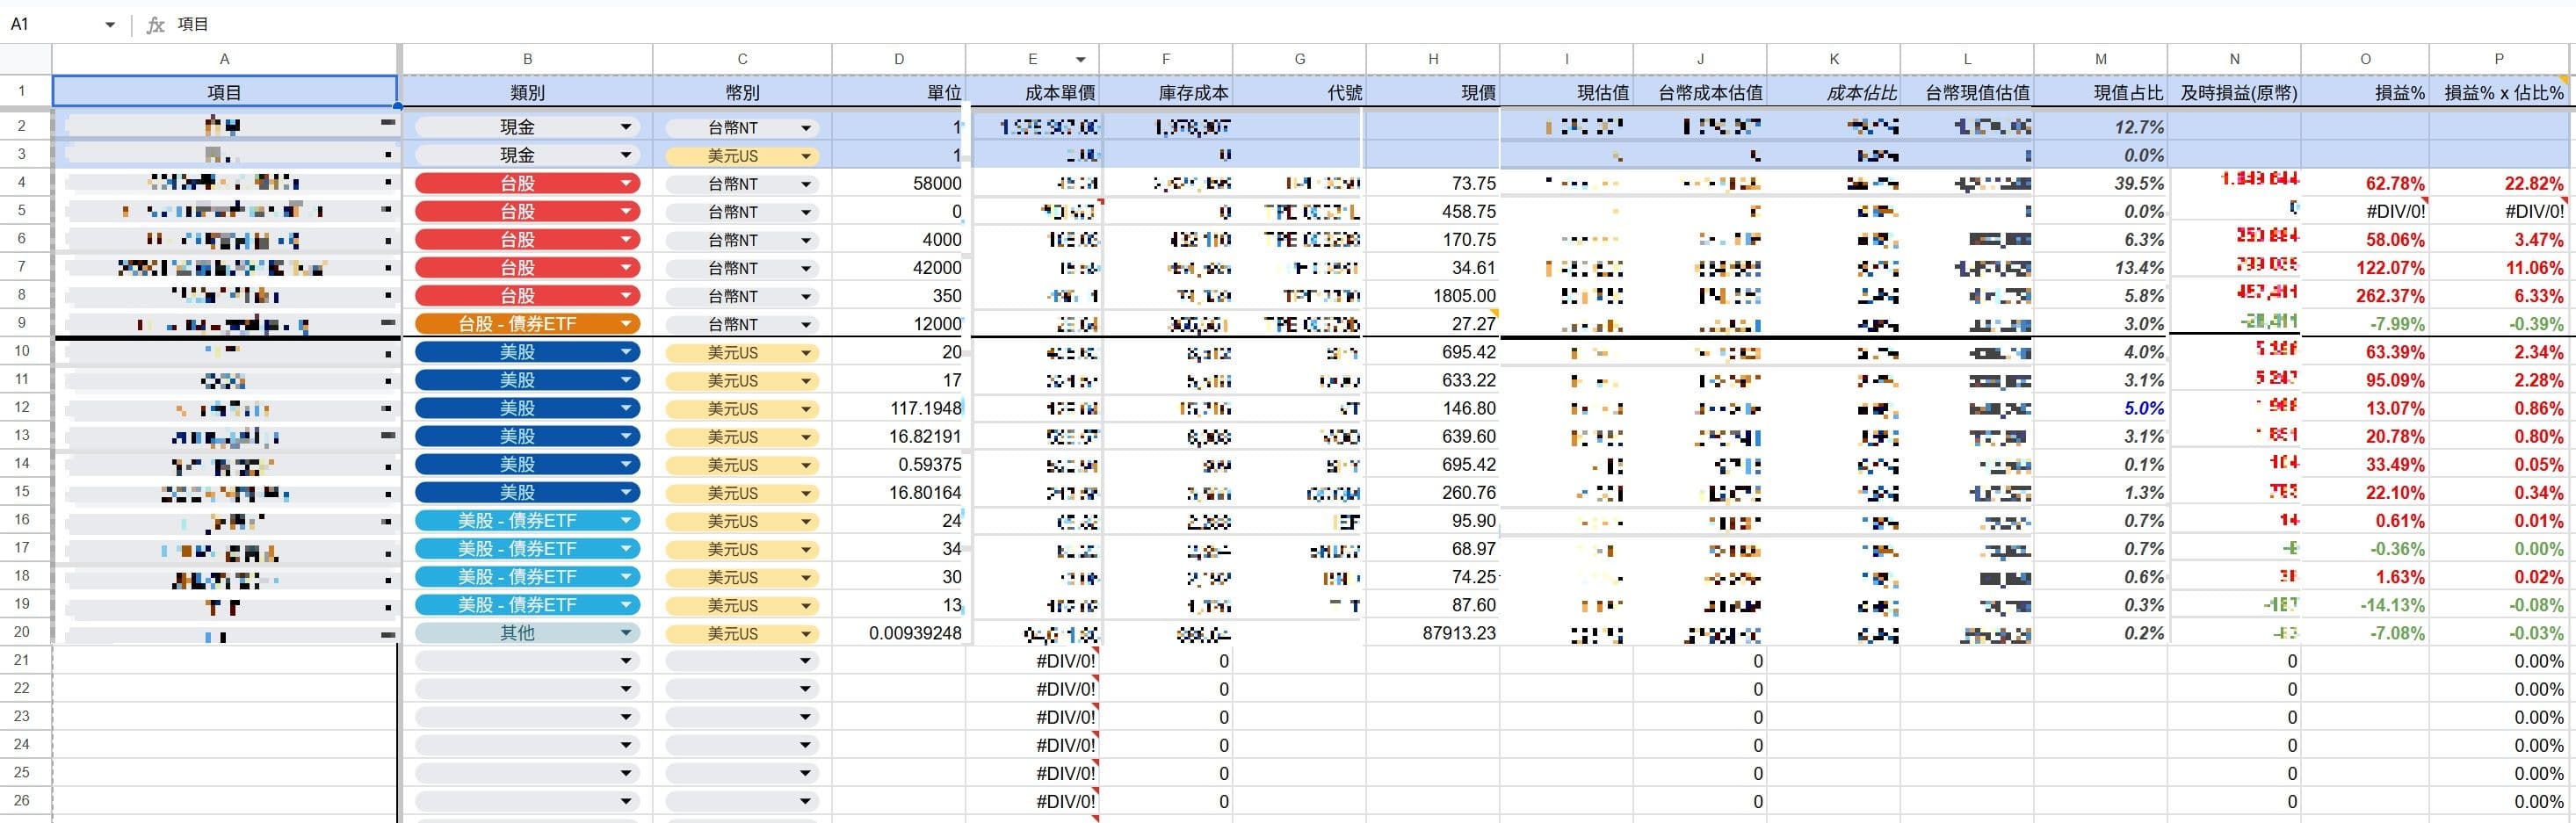Click the price cell showing 27.27
The image size is (2576, 823).
coord(1433,324)
